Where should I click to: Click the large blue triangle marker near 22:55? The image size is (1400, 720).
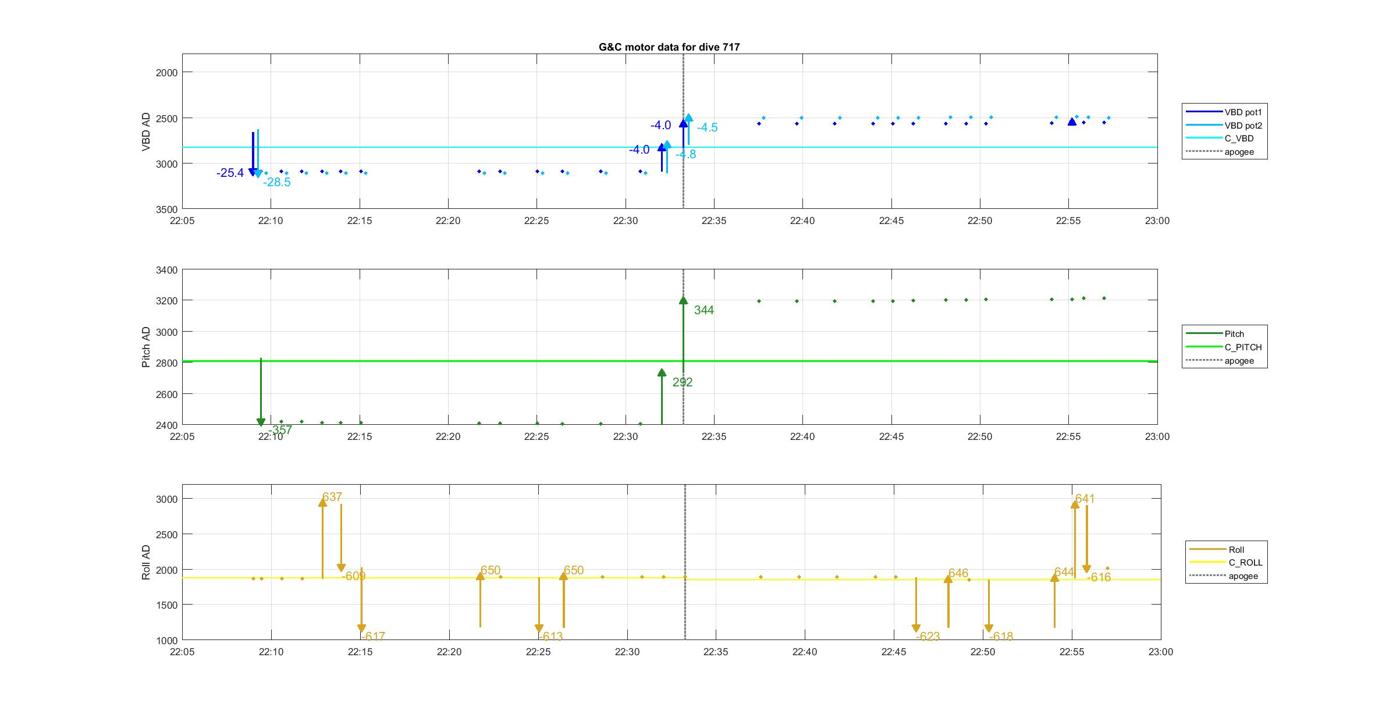point(1072,122)
